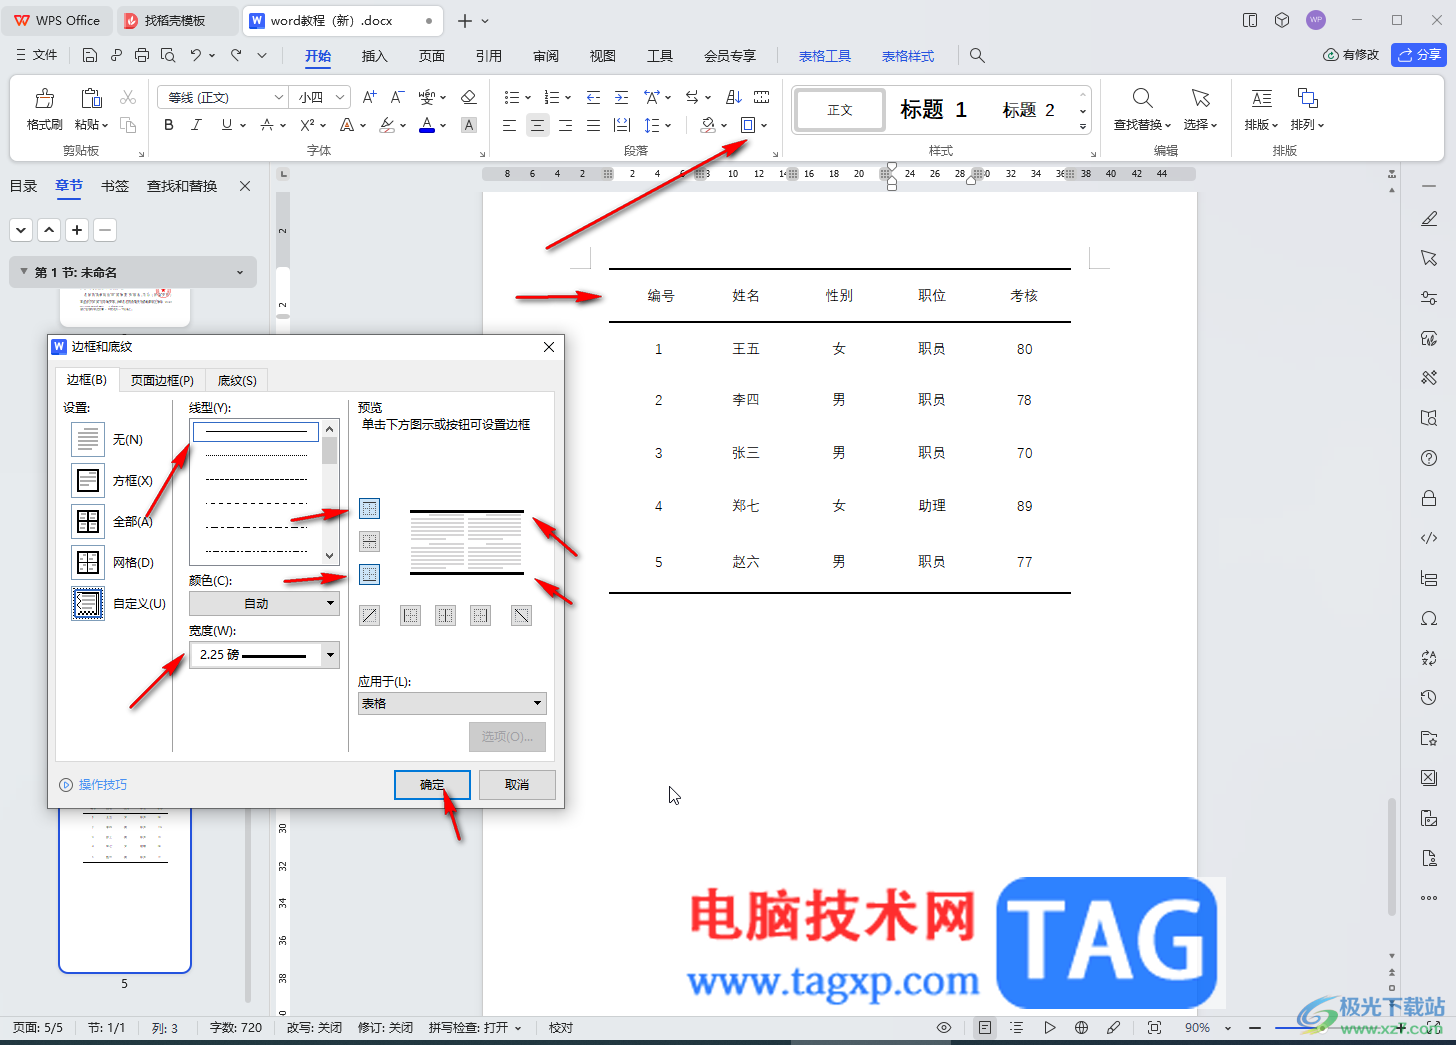1456x1045 pixels.
Task: Open the border width 2.25 磅 dropdown
Action: [264, 655]
